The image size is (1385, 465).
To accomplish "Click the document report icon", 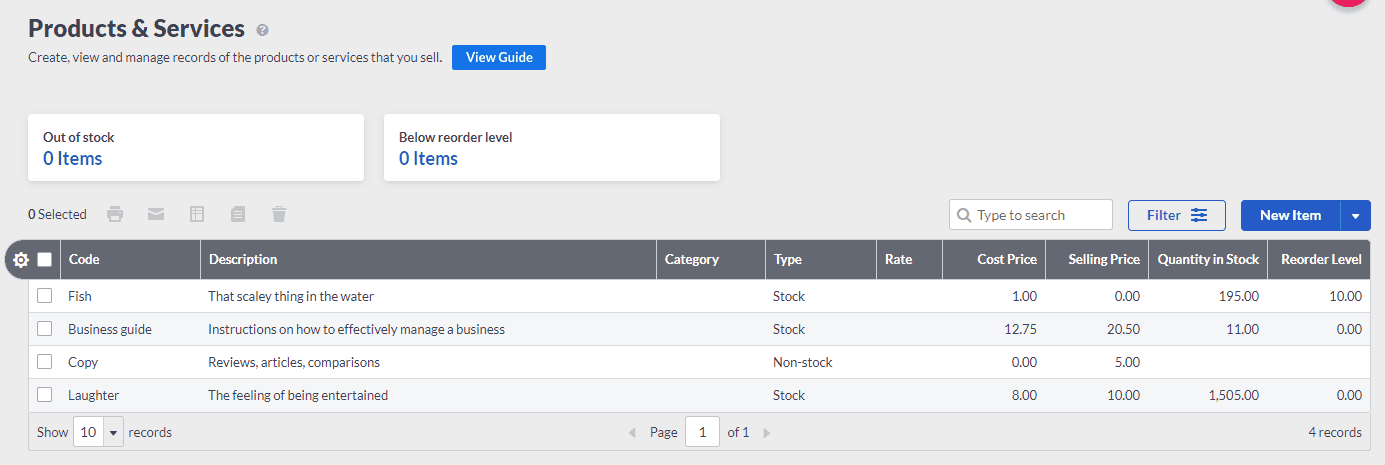I will coord(238,214).
